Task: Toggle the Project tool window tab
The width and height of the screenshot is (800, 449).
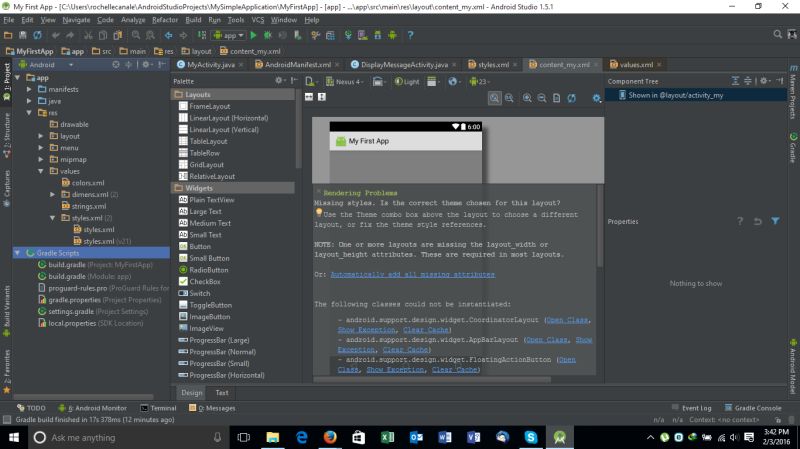Action: click(x=7, y=83)
